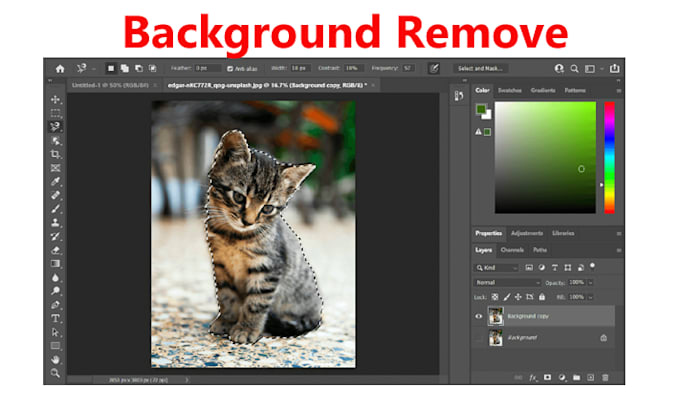Image resolution: width=680 pixels, height=411 pixels.
Task: Select the Zoom tool in toolbar
Action: [55, 373]
